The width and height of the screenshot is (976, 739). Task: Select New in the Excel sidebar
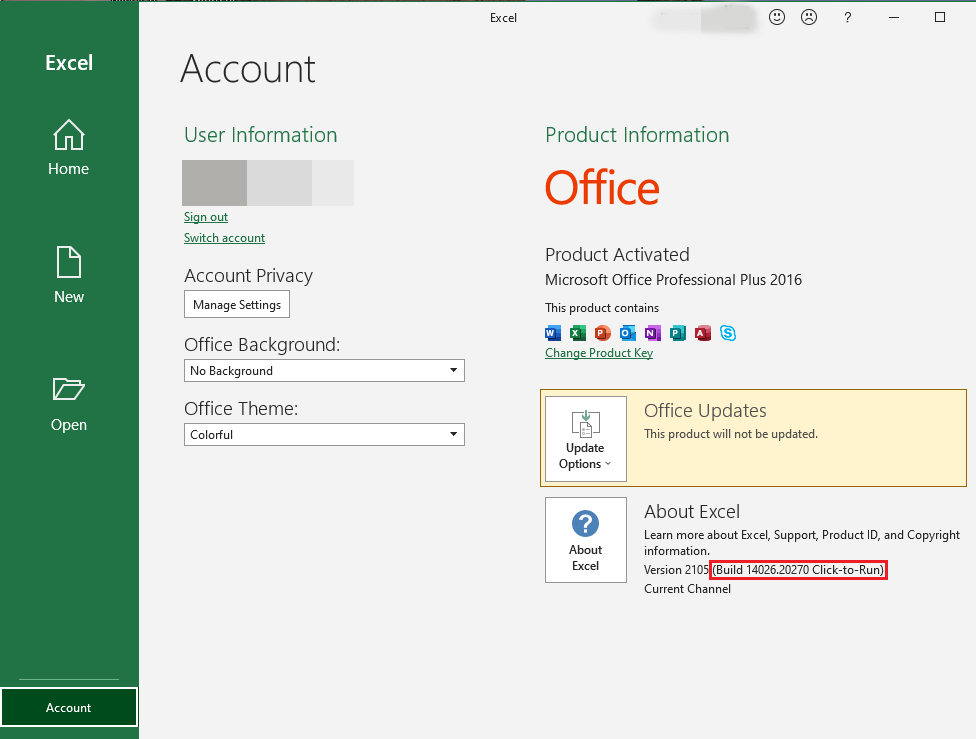68,275
